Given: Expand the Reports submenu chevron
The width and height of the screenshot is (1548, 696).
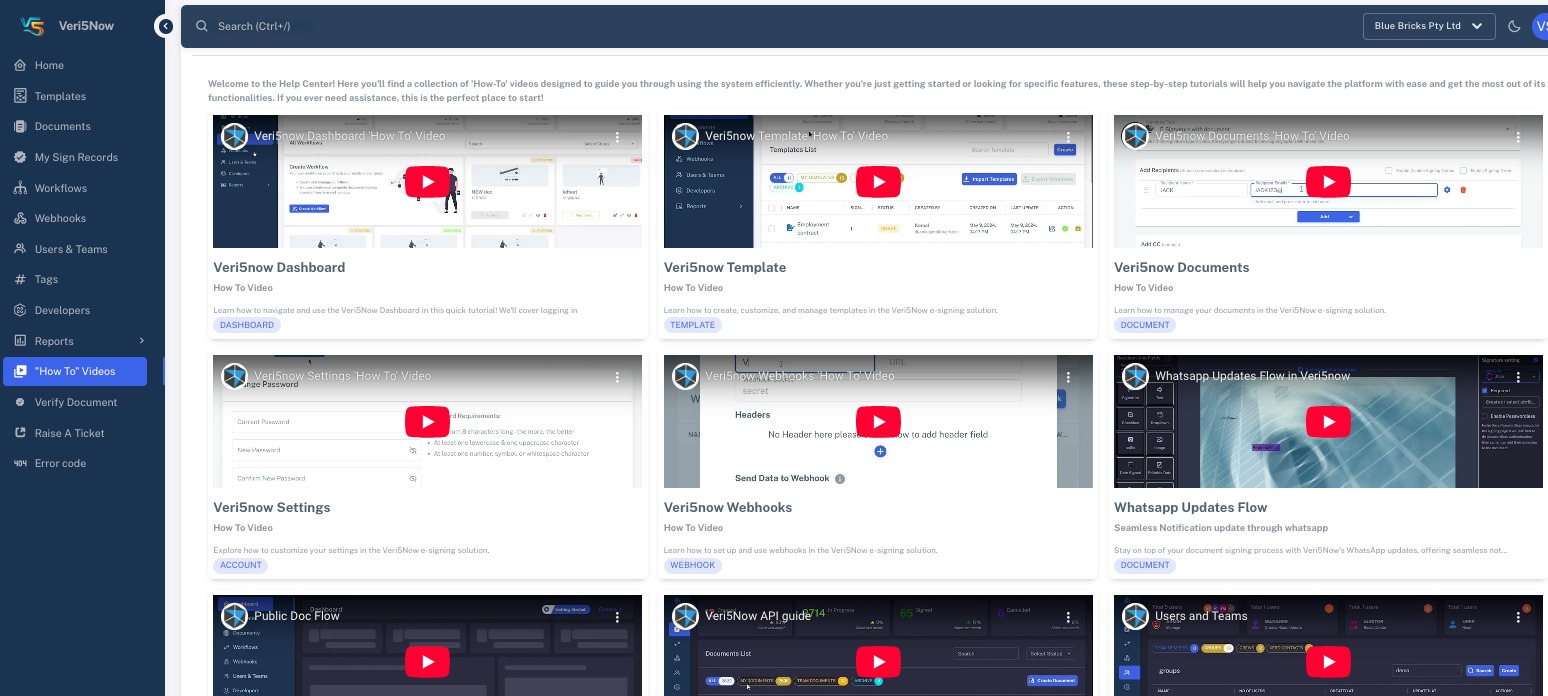Looking at the screenshot, I should click(x=142, y=341).
